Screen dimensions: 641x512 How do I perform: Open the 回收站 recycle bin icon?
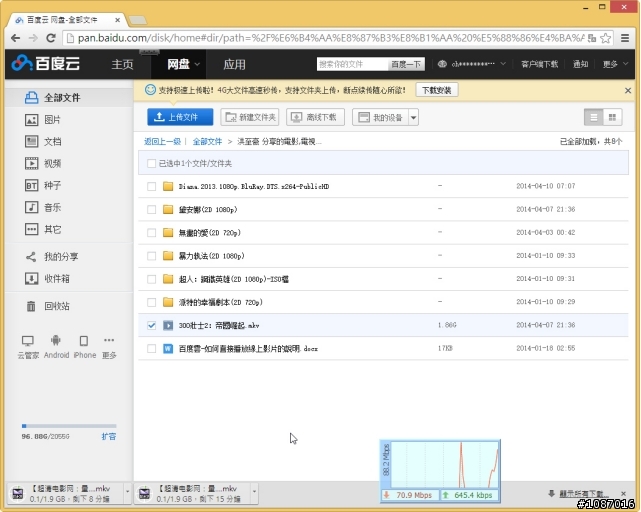point(31,306)
